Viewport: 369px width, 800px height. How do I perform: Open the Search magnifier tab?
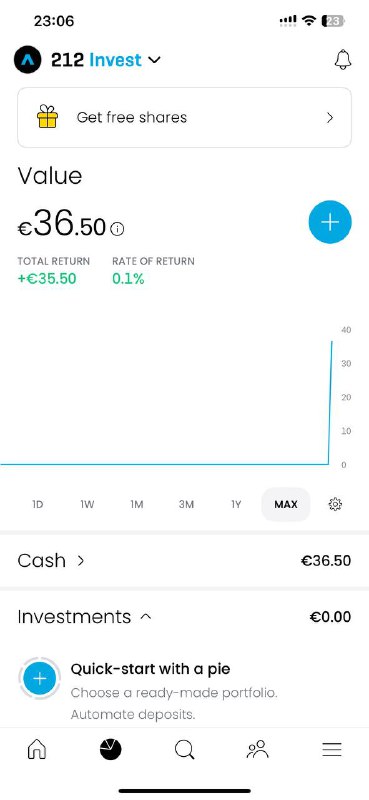184,749
